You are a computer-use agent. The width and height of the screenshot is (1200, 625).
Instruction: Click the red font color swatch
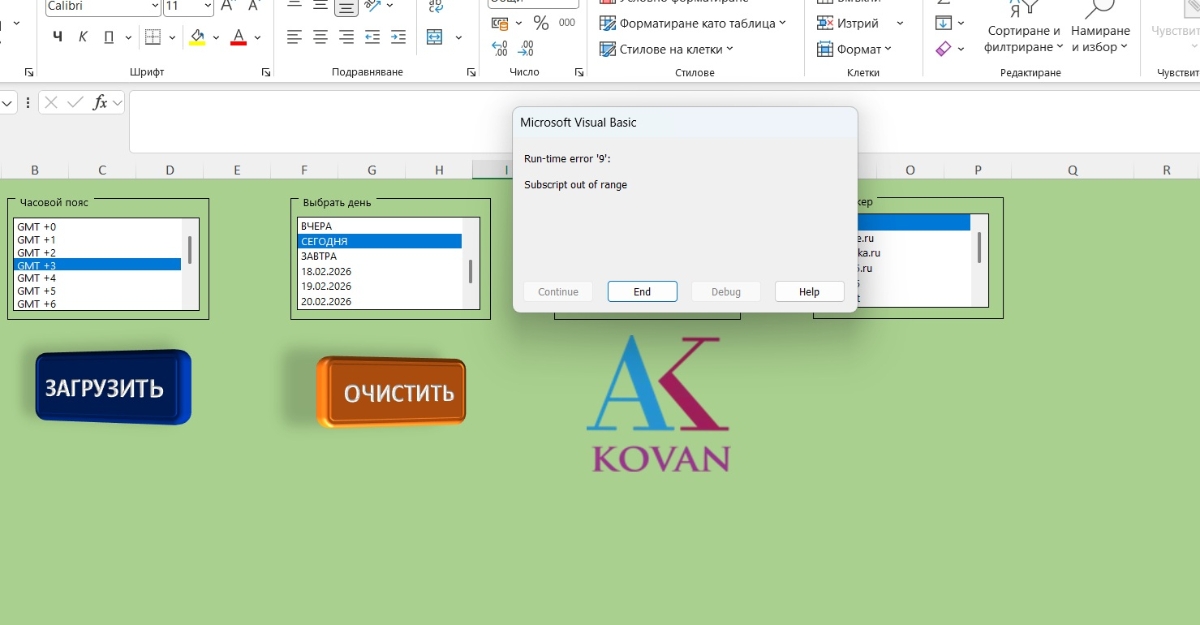(238, 38)
